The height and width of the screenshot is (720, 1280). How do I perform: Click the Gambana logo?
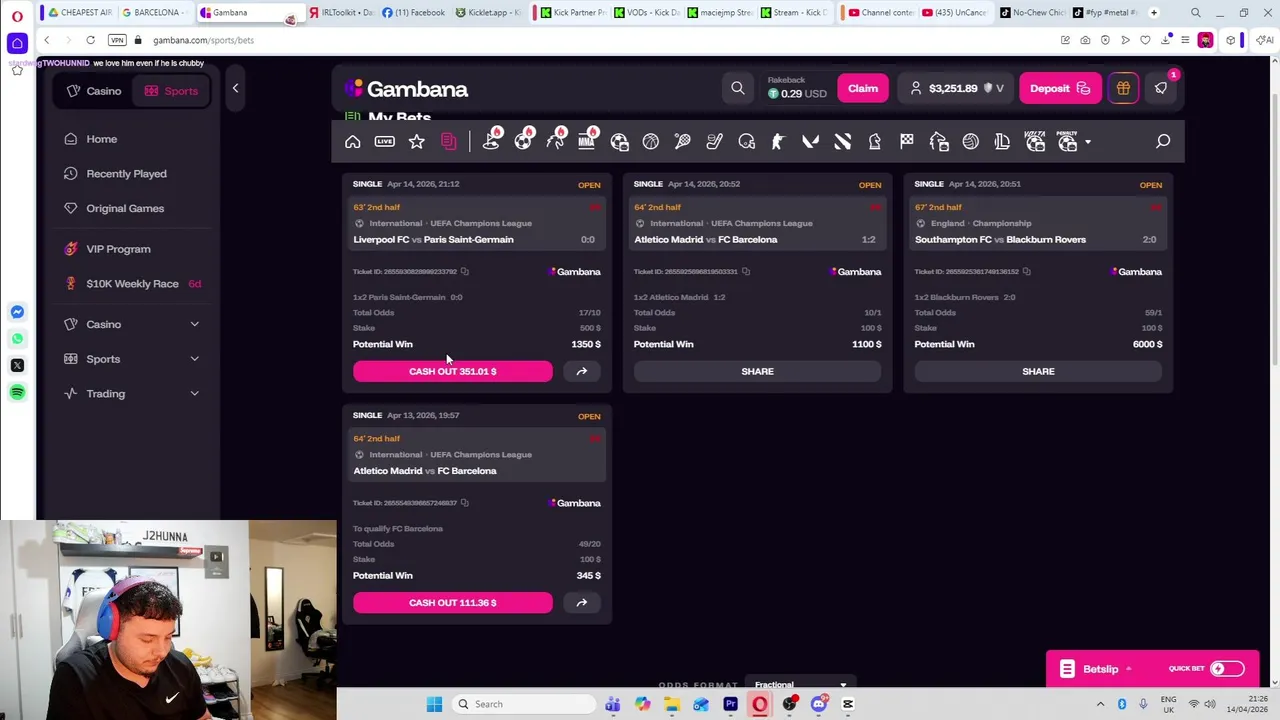406,89
